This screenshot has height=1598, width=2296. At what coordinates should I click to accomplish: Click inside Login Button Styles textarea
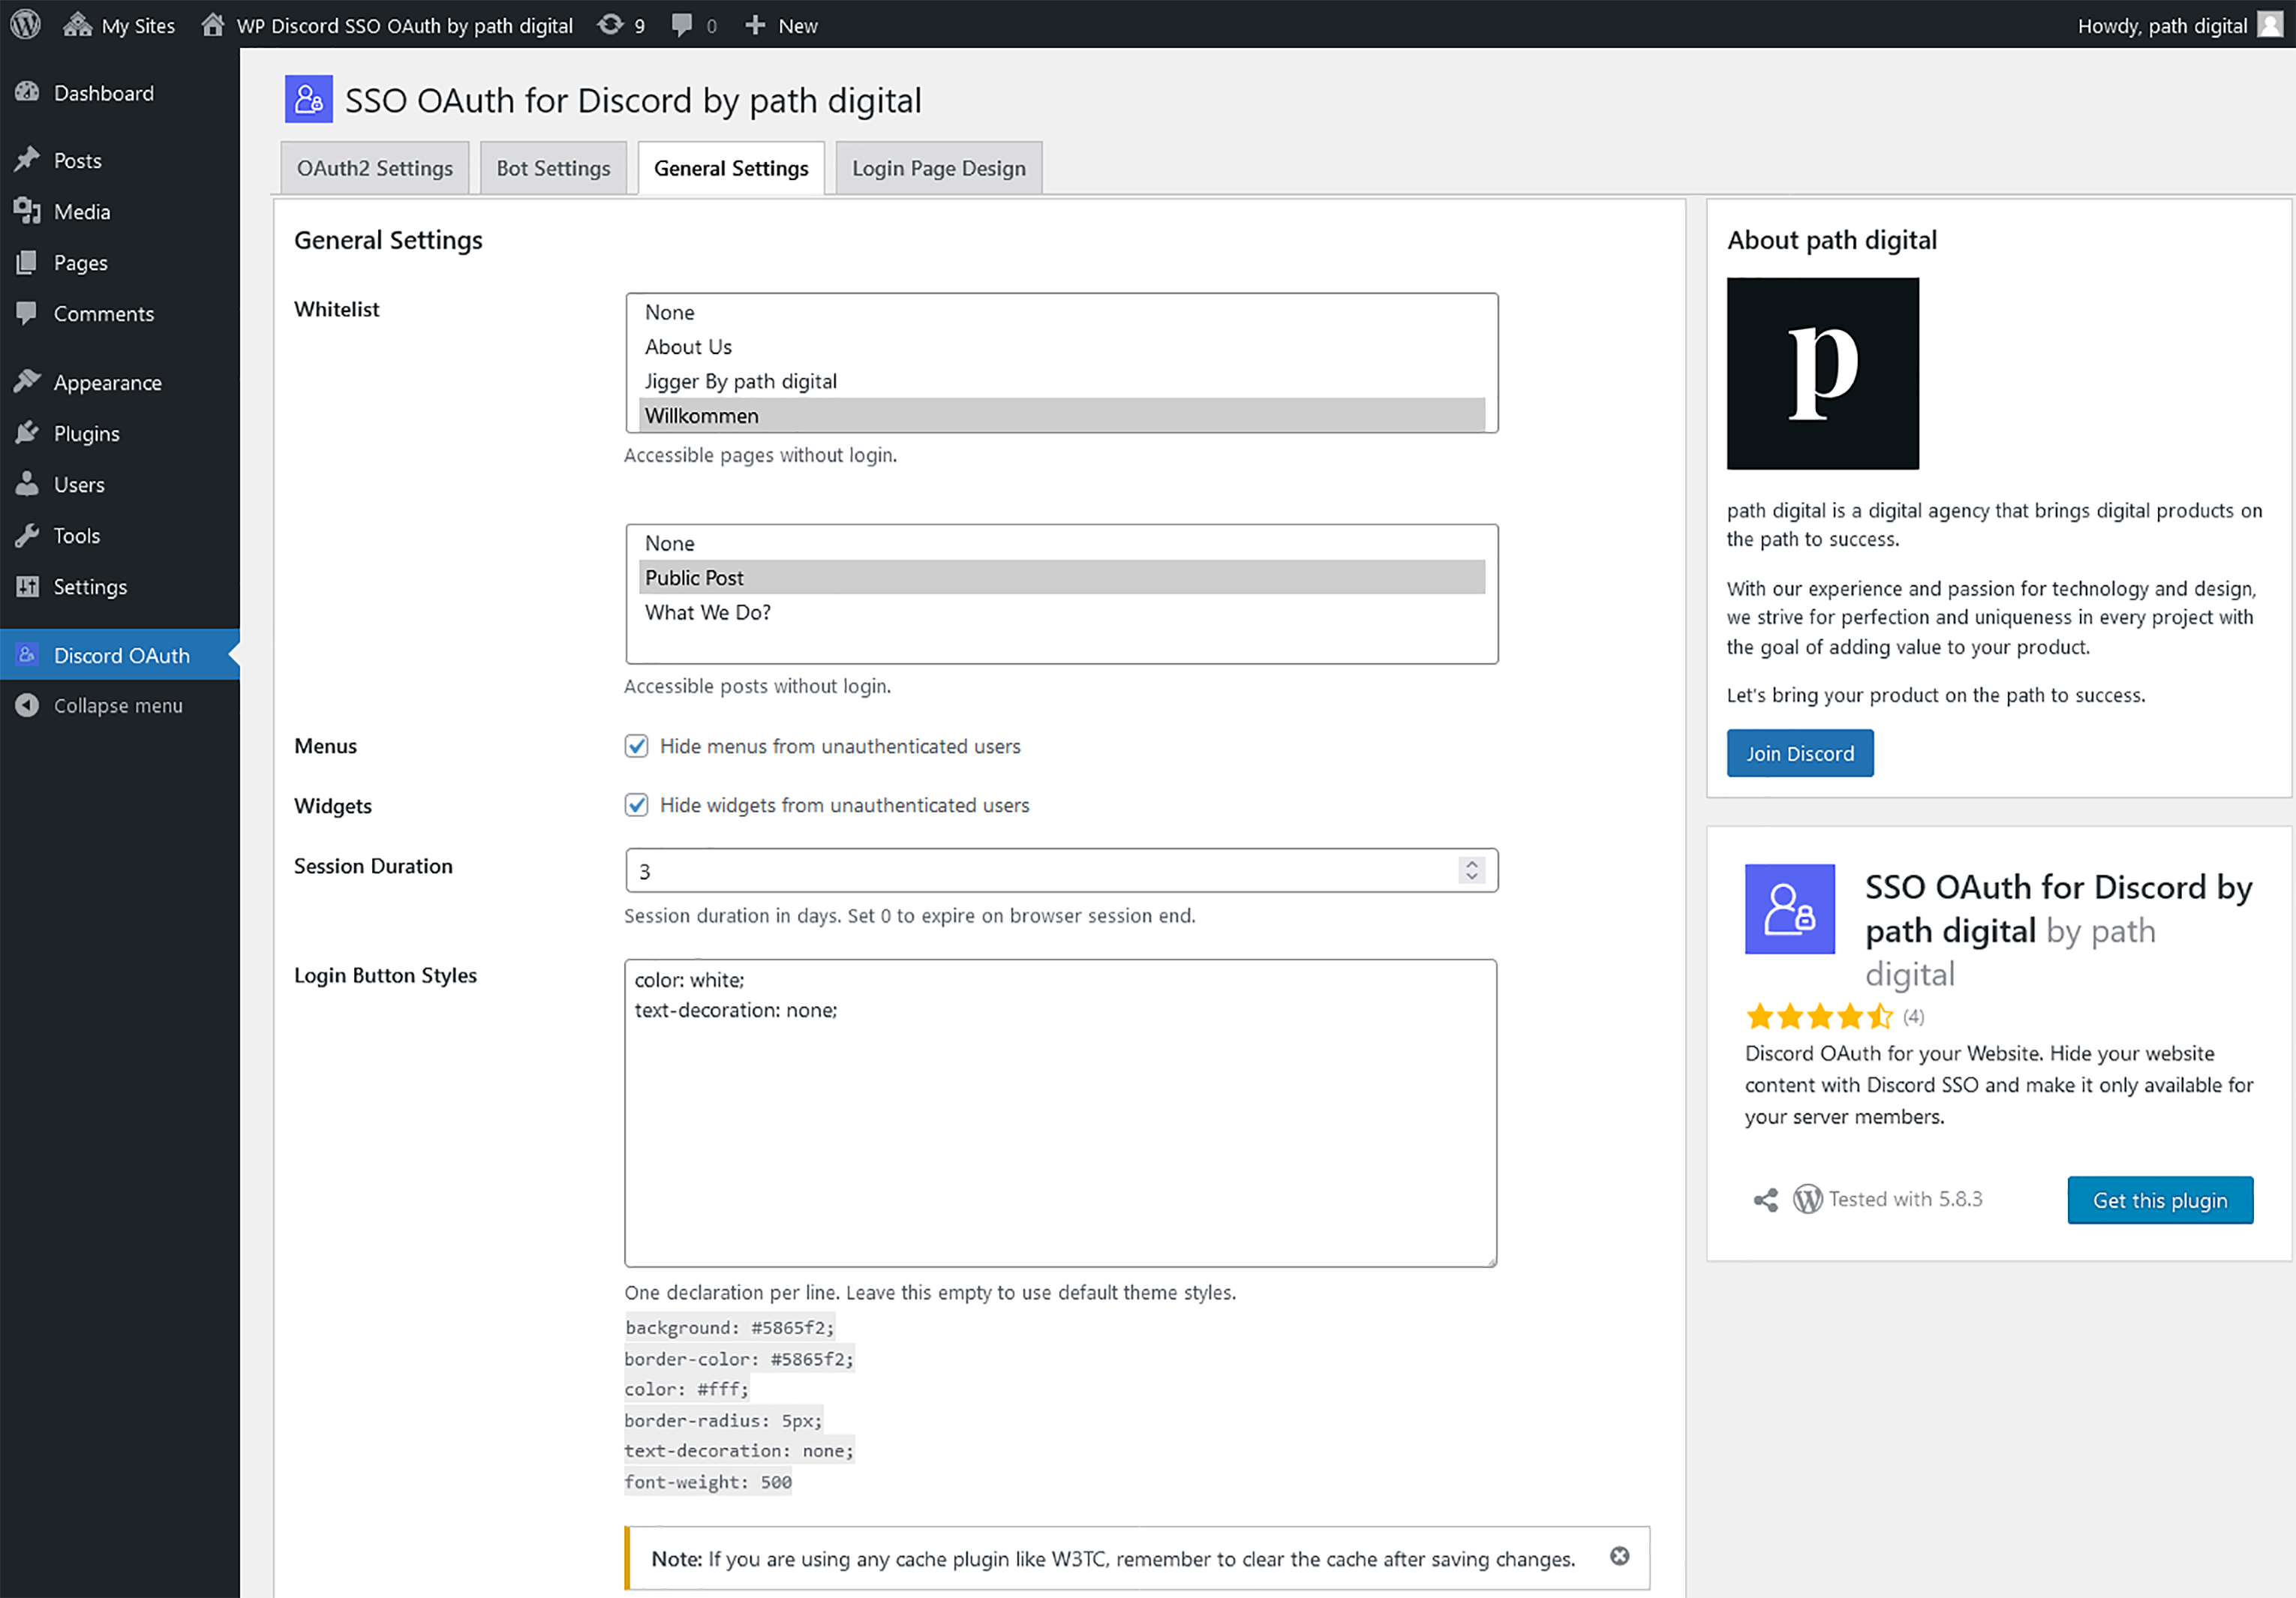click(1060, 1113)
